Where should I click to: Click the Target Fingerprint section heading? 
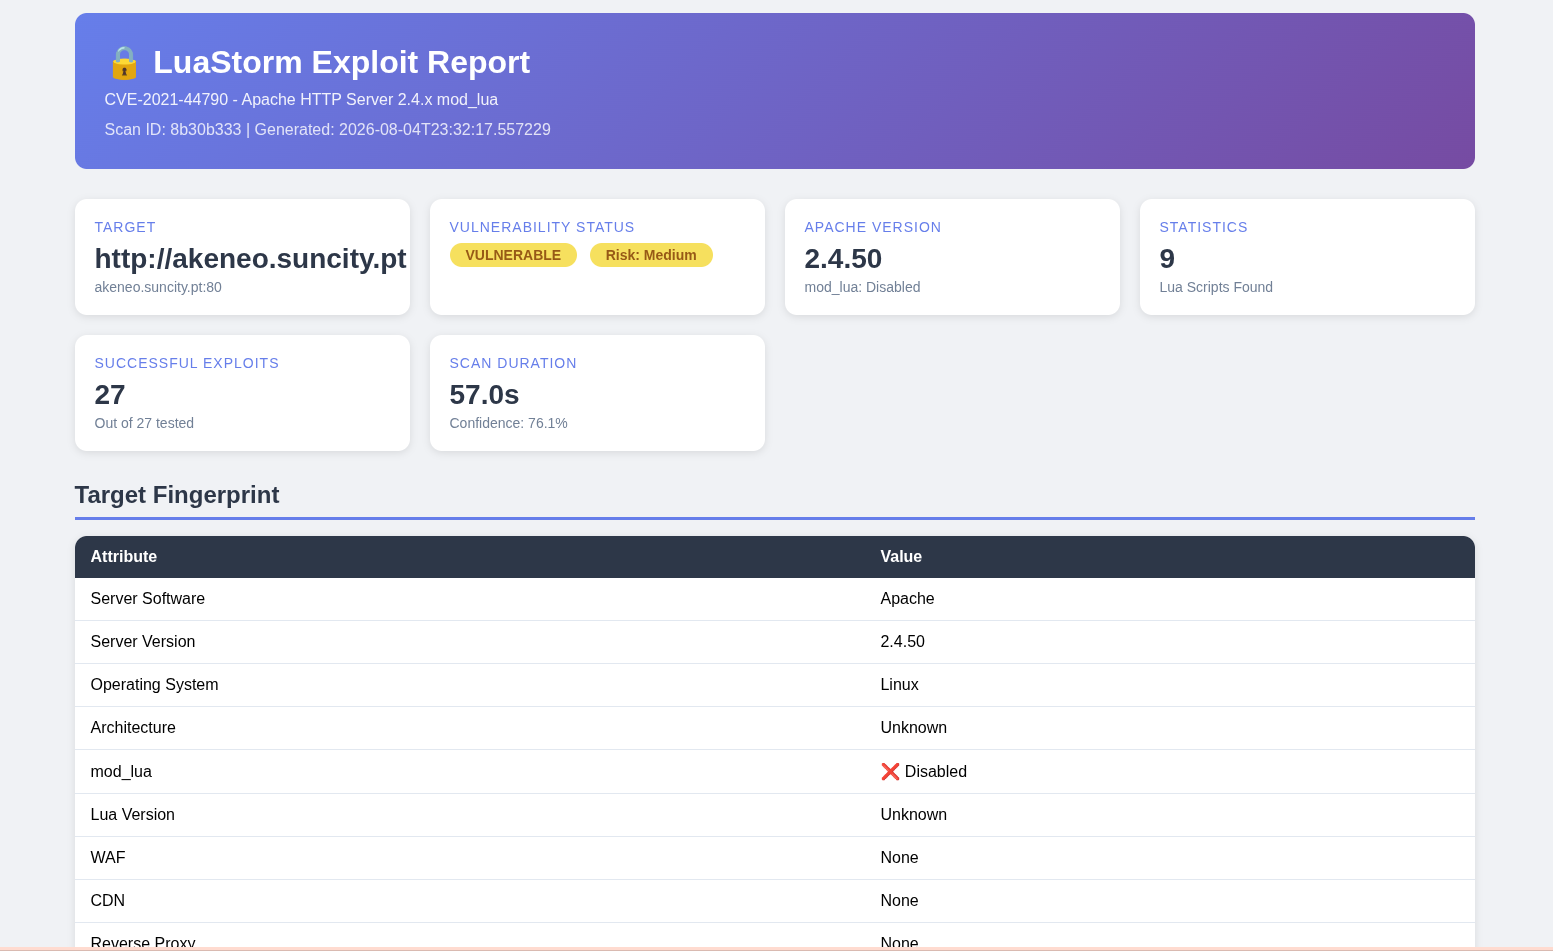(177, 495)
